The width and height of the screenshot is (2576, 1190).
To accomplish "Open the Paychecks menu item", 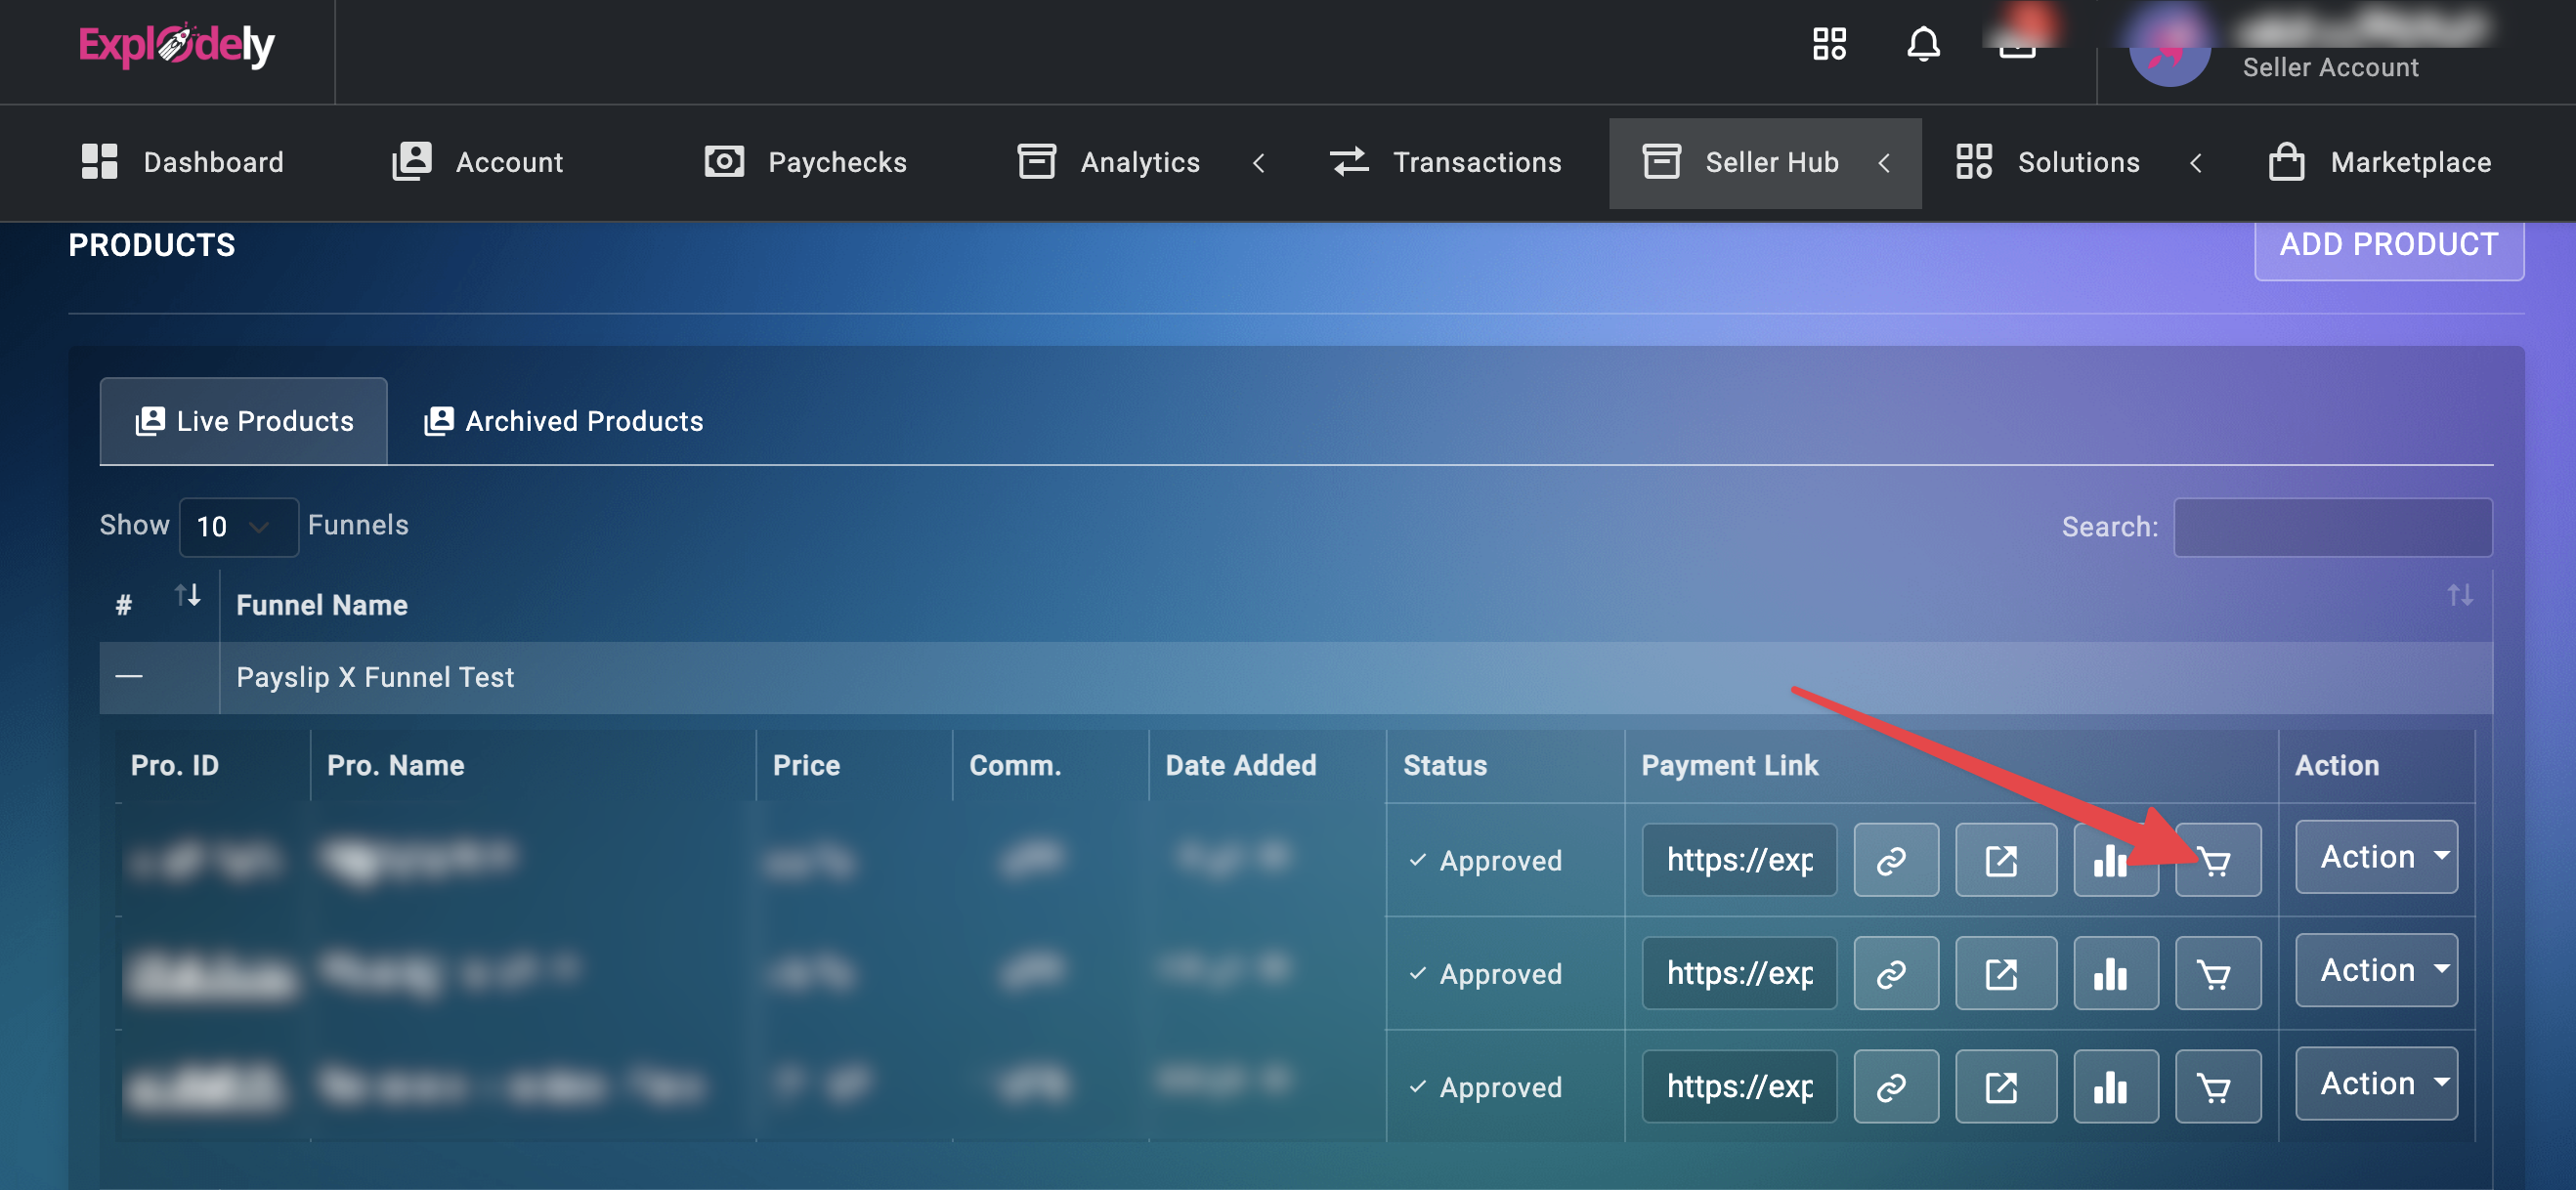I will pos(806,163).
